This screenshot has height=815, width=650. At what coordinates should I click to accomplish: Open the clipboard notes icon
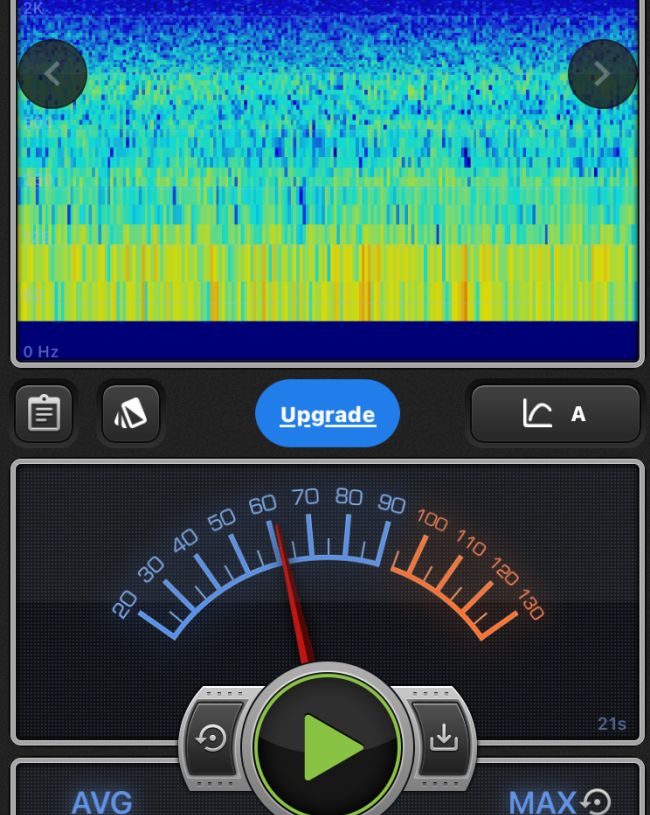44,414
